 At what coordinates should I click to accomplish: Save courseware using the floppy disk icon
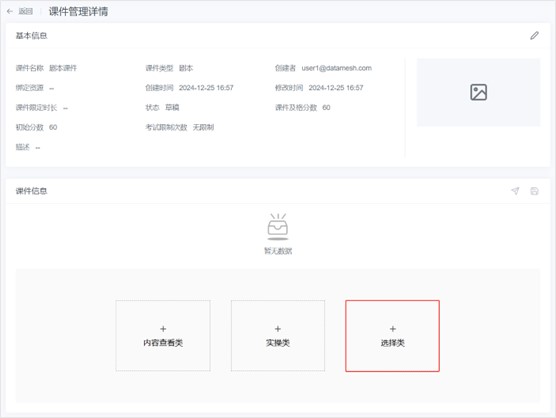(x=534, y=191)
